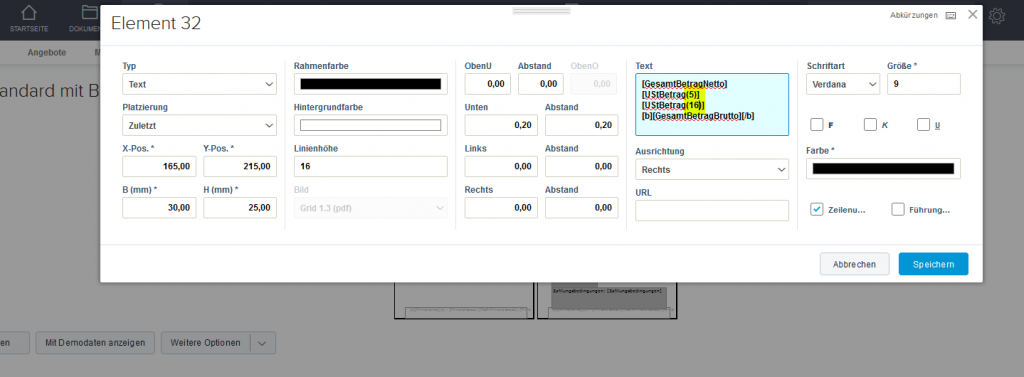Image resolution: width=1024 pixels, height=377 pixels.
Task: Click the Abkürzungen keyboard icon
Action: pos(950,15)
